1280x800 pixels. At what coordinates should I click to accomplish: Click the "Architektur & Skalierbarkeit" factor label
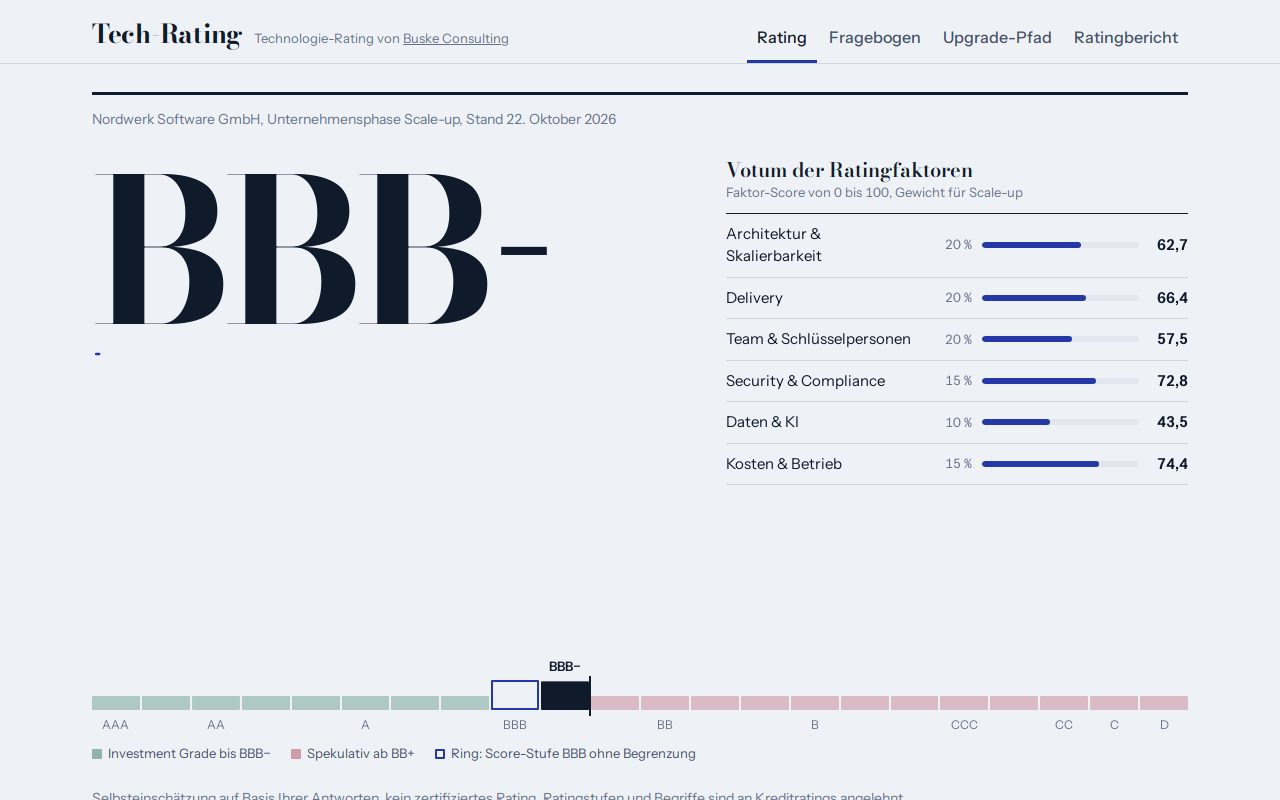coord(774,245)
